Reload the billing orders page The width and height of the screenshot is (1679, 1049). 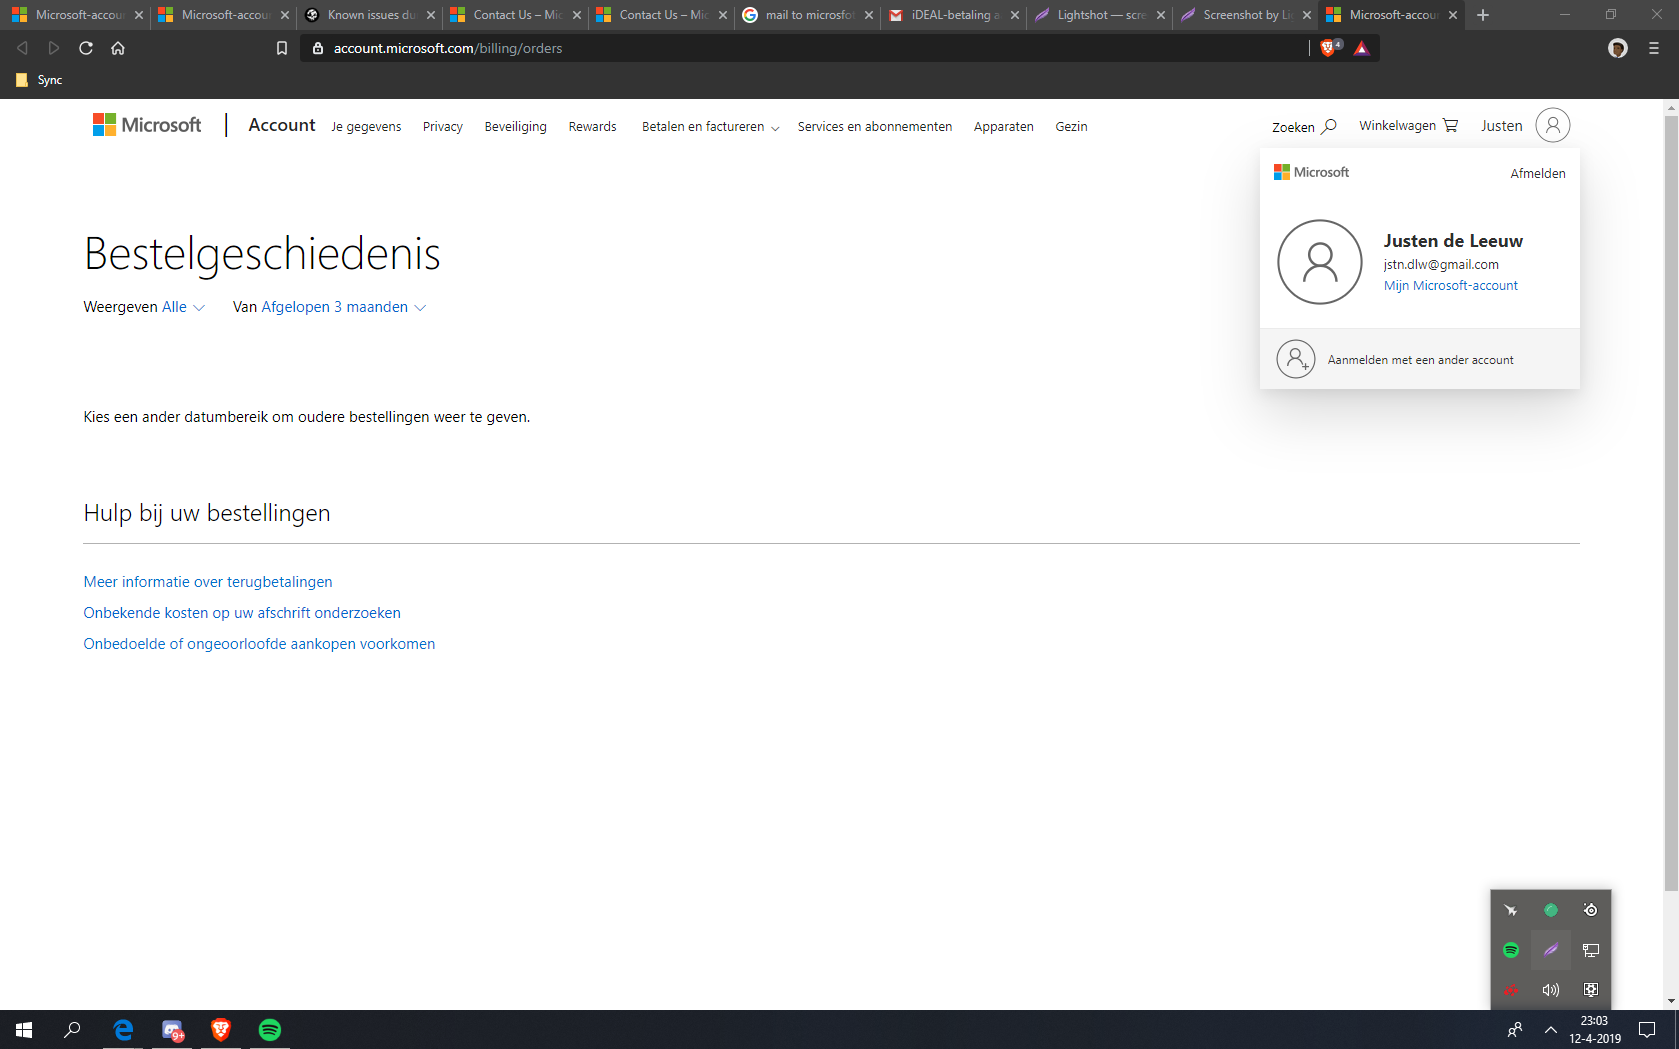[x=86, y=48]
